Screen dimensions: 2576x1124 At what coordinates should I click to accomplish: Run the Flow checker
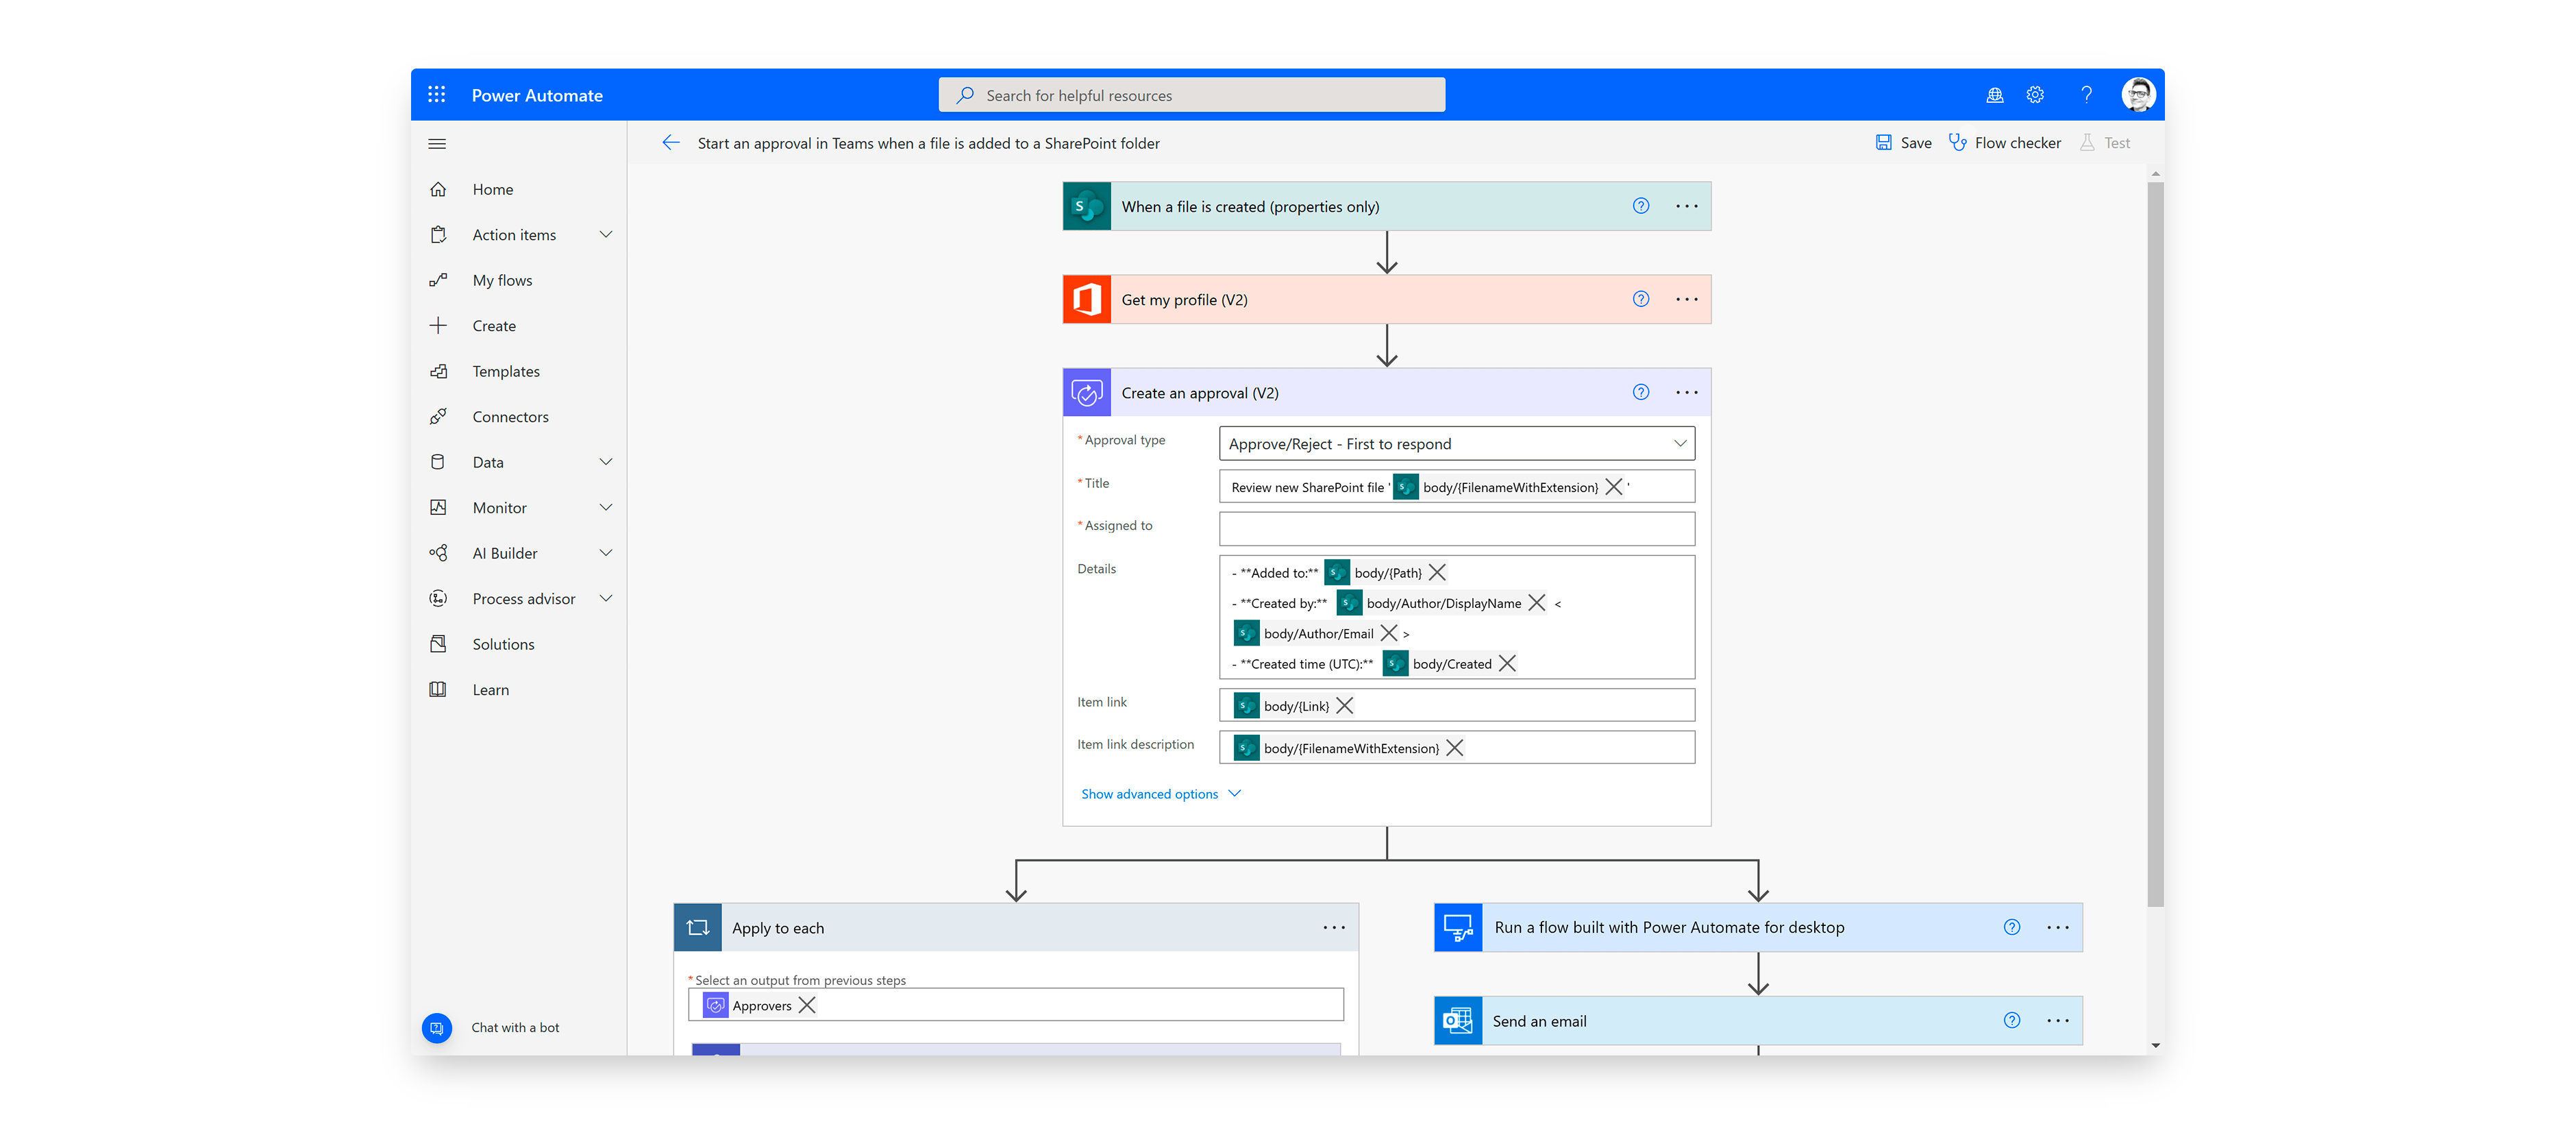[2004, 143]
